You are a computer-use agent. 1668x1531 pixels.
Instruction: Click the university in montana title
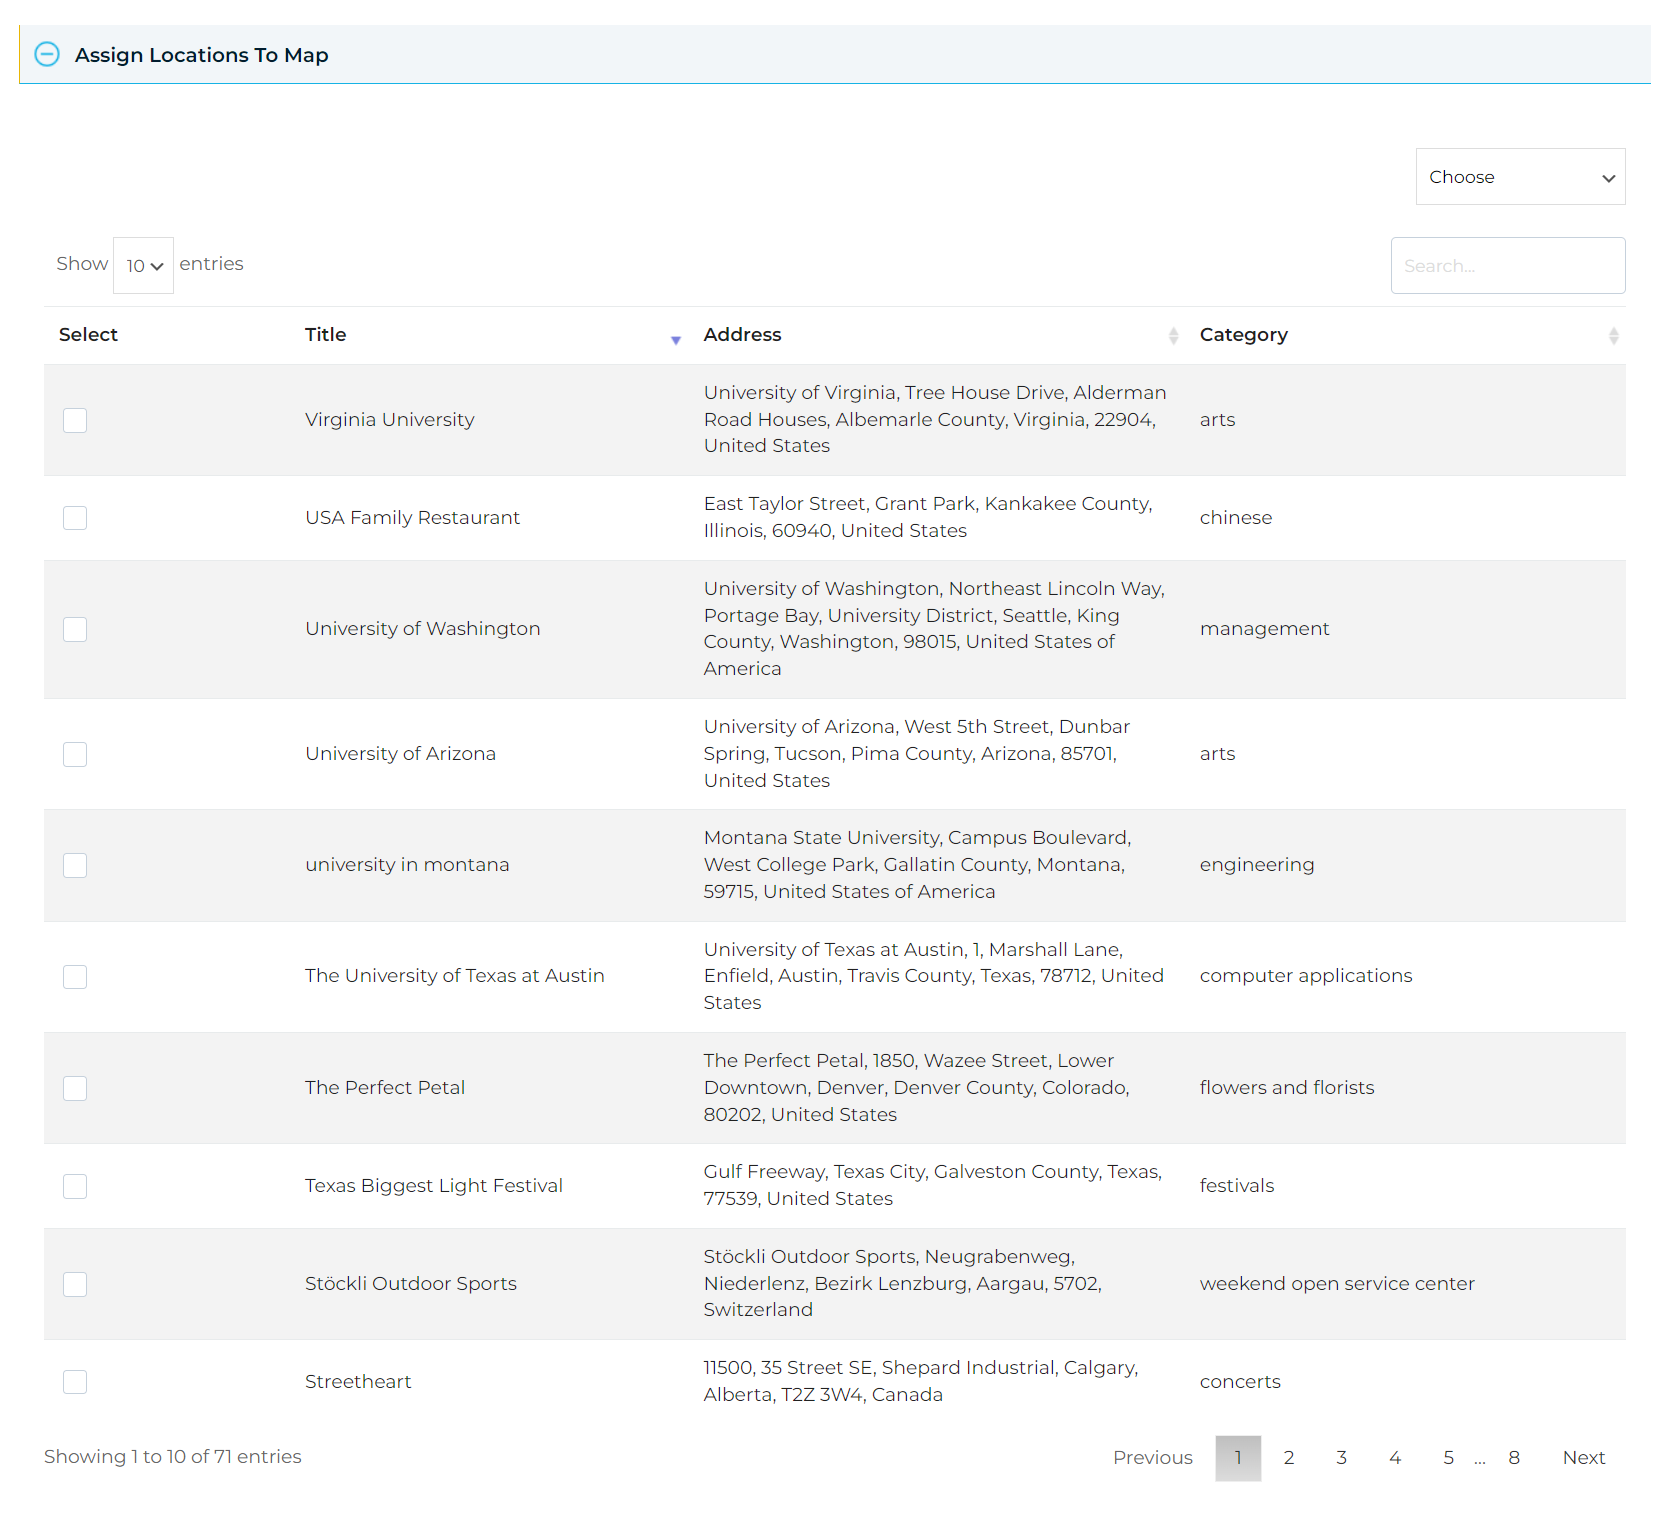(407, 865)
